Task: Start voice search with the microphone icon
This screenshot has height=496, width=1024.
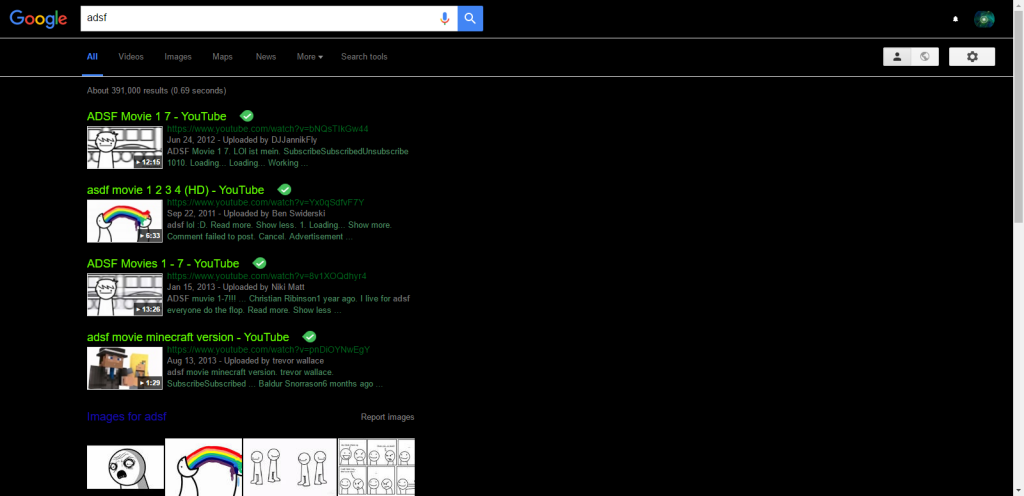Action: click(445, 18)
